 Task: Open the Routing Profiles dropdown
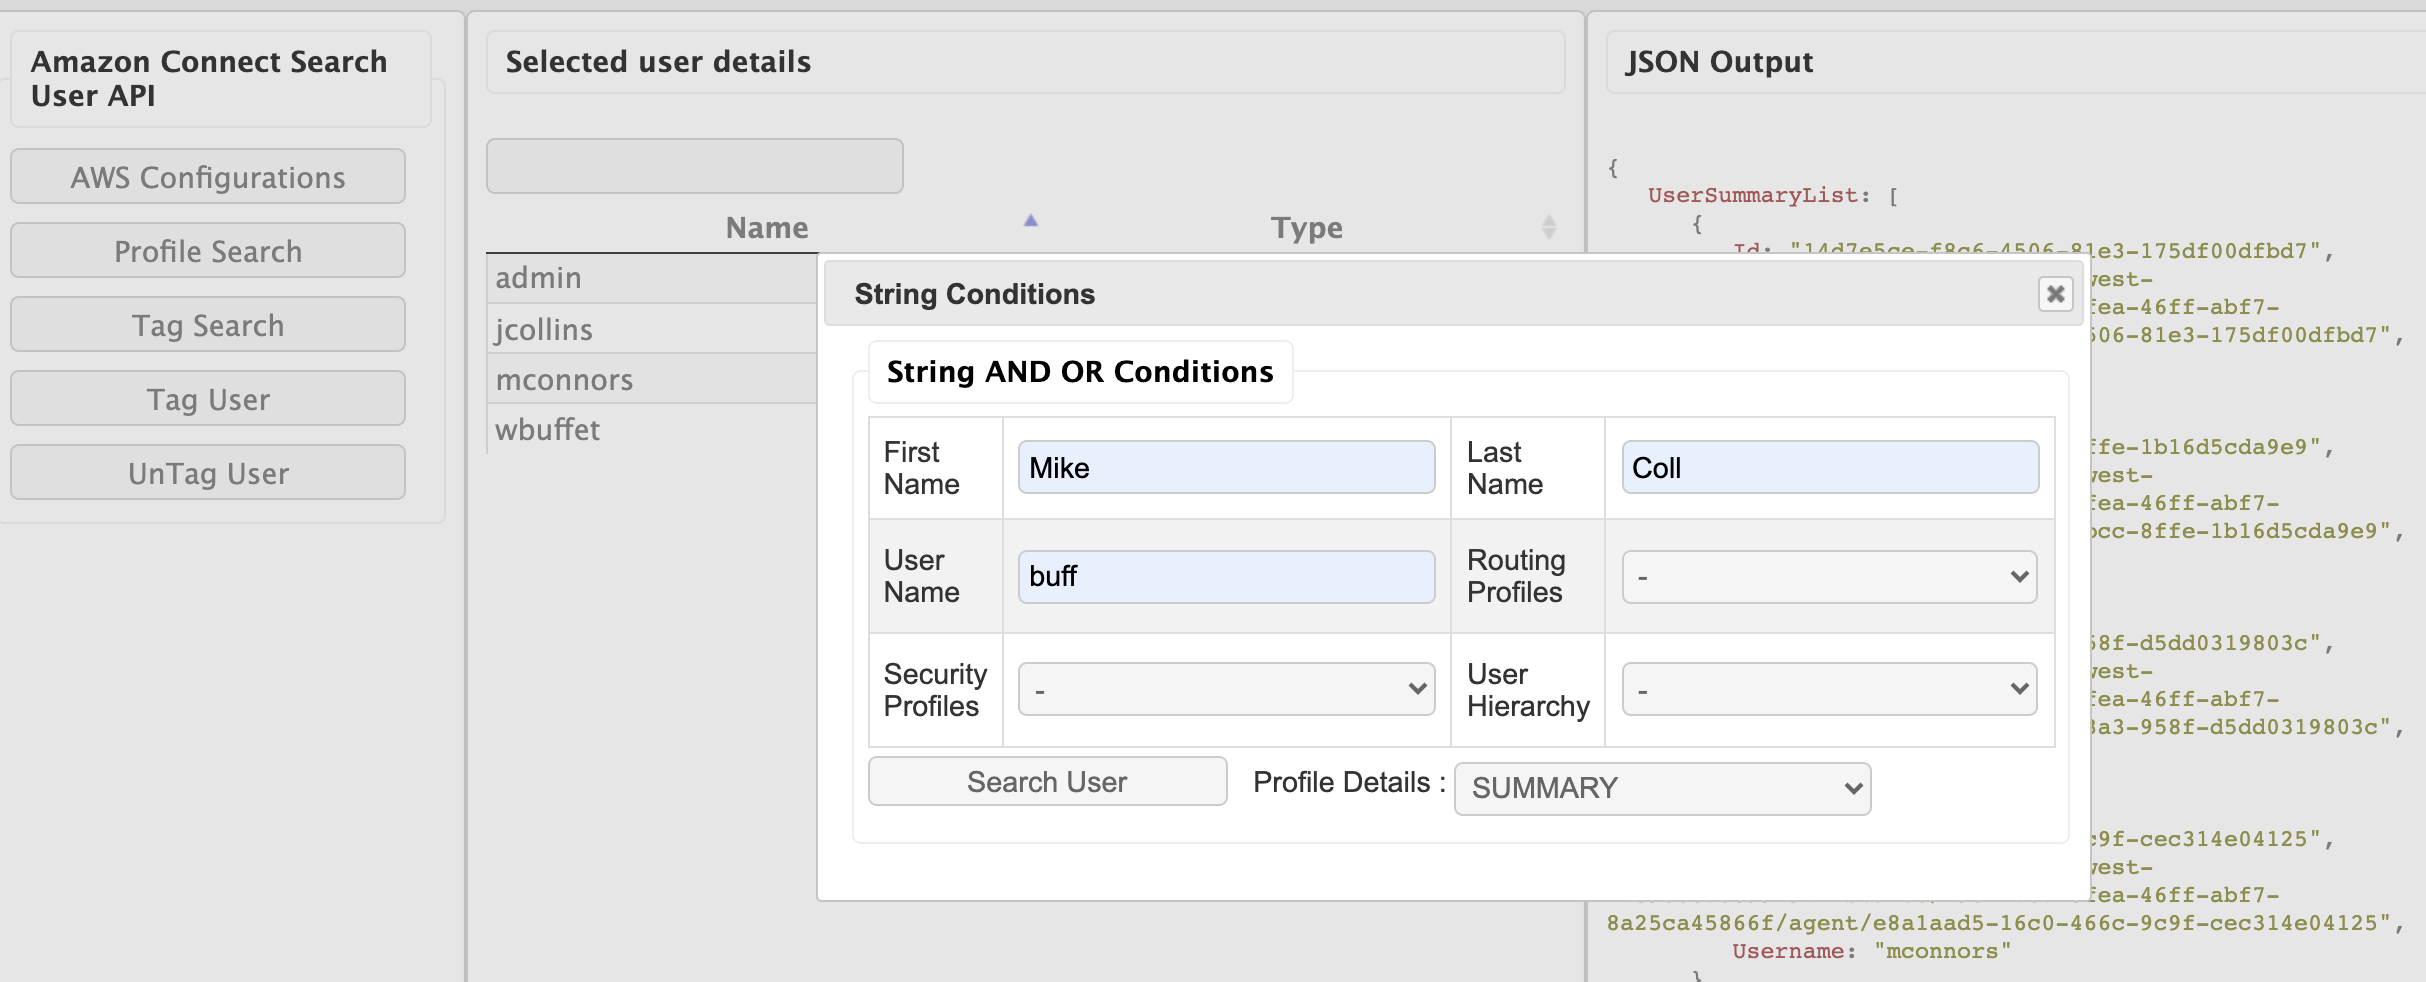pos(1829,577)
